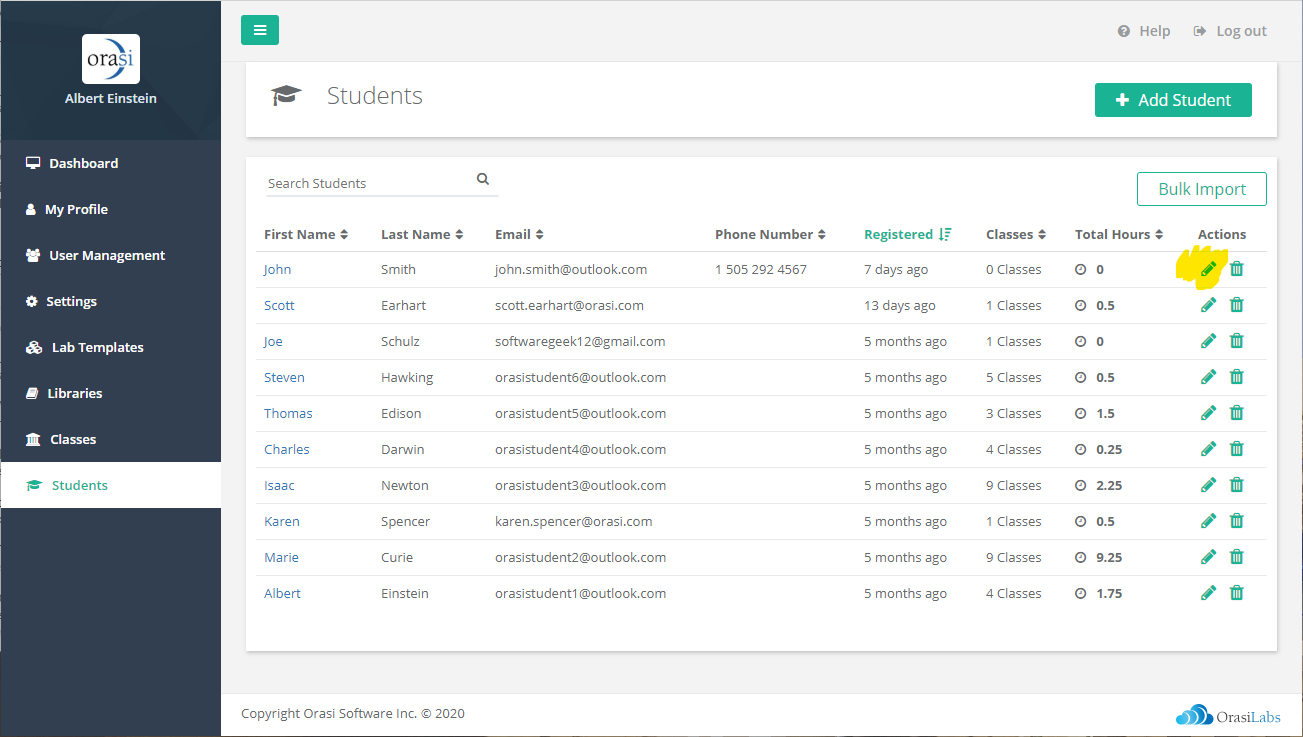Edit Charles Darwin with pencil icon
This screenshot has width=1303, height=737.
(1209, 449)
